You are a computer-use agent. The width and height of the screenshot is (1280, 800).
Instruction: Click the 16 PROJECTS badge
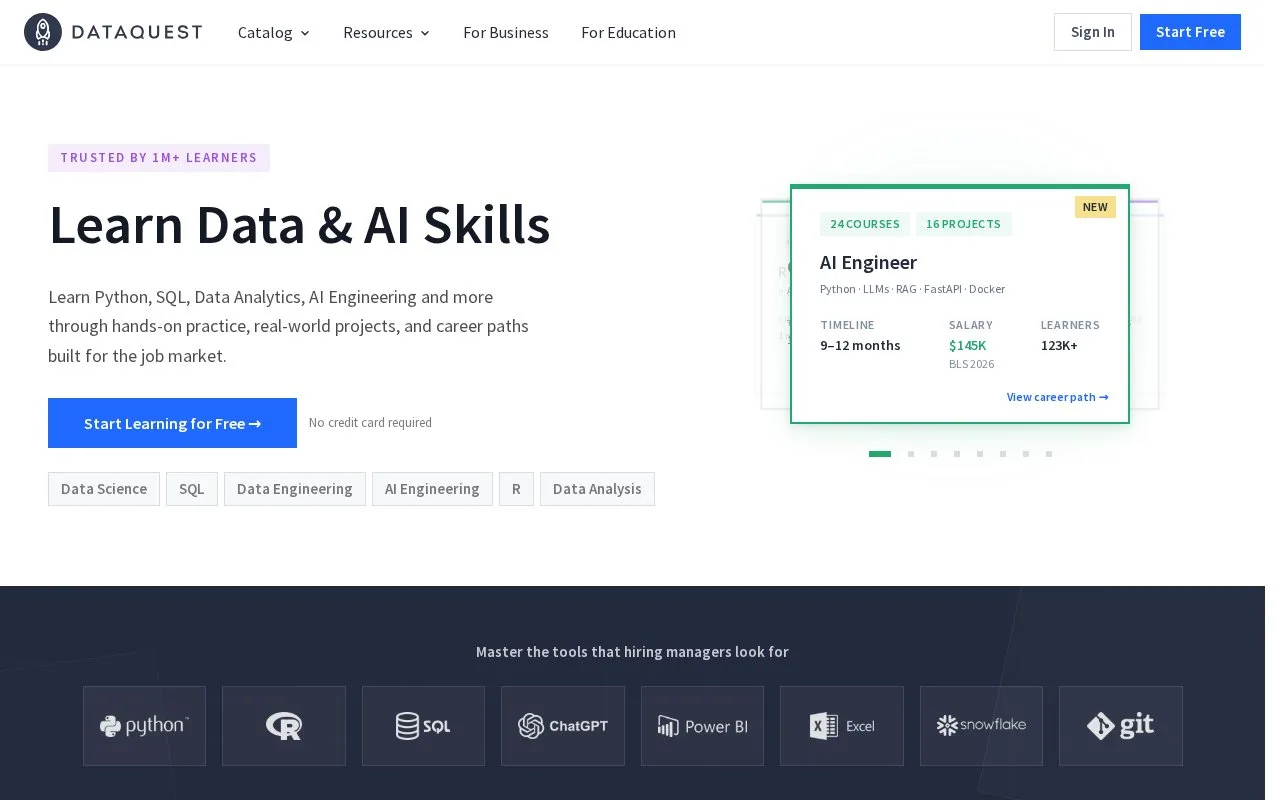[x=964, y=224]
